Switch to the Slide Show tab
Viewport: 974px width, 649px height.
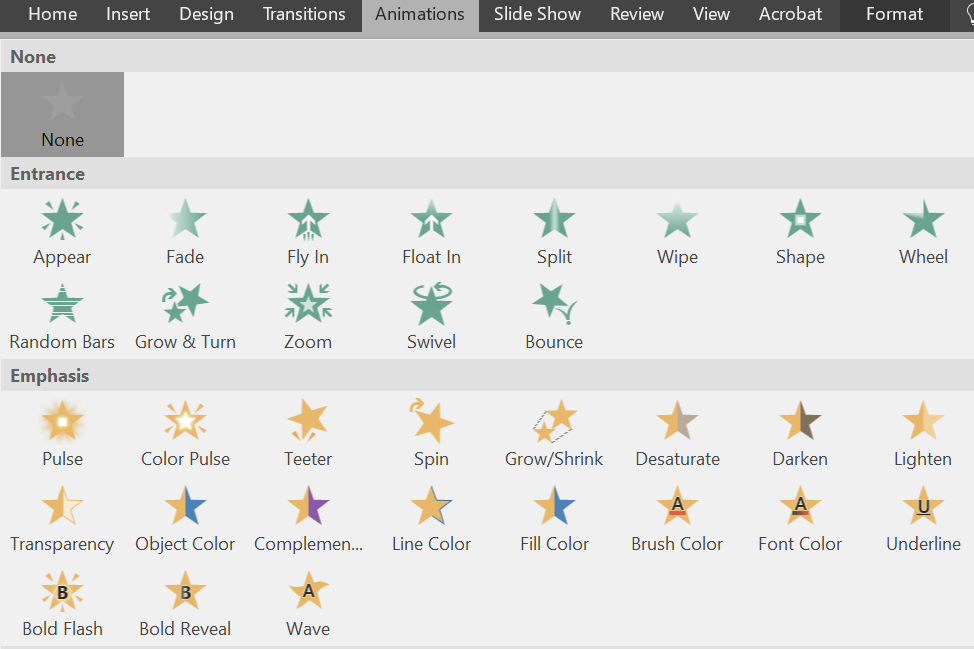point(537,14)
